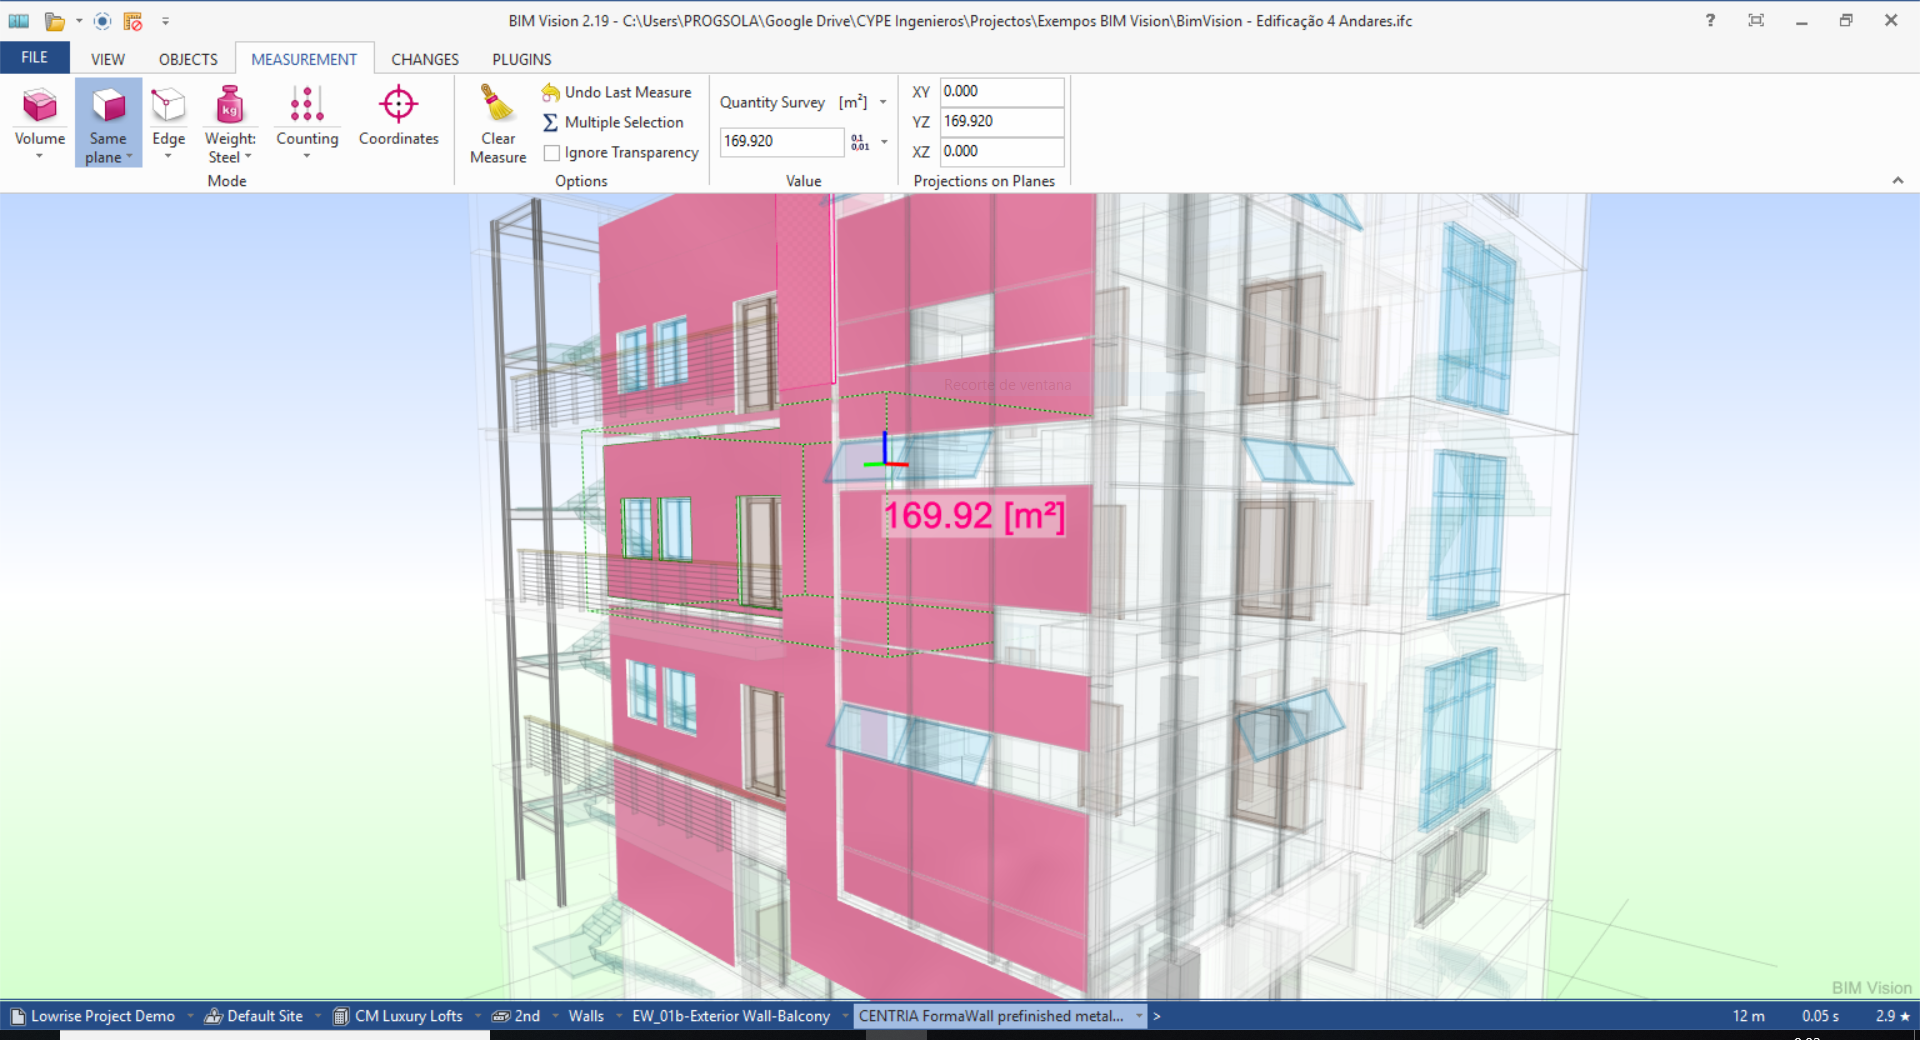Viewport: 1920px width, 1040px height.
Task: Click the YZ projection value field
Action: (x=1001, y=121)
